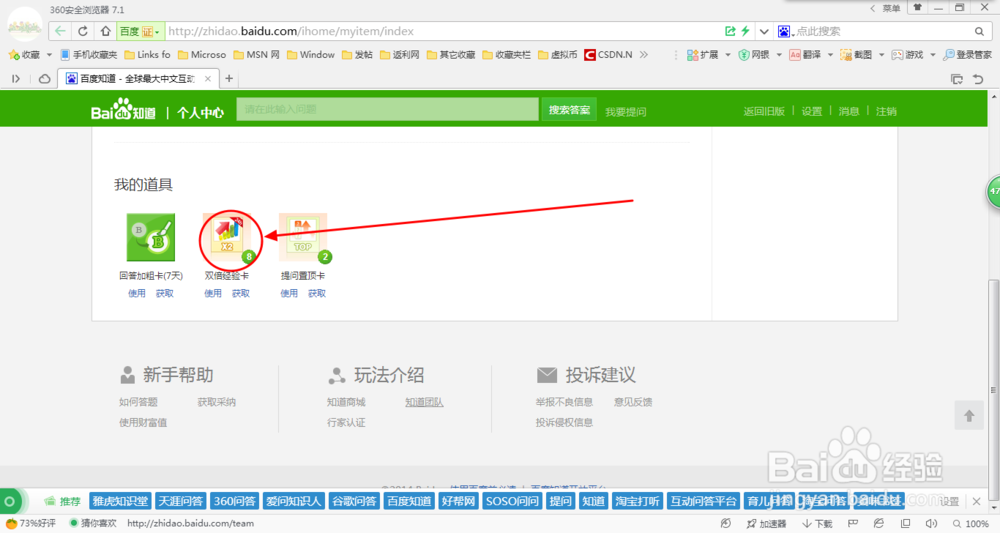Click the address bar URL field
The height and width of the screenshot is (533, 1000).
coord(443,31)
